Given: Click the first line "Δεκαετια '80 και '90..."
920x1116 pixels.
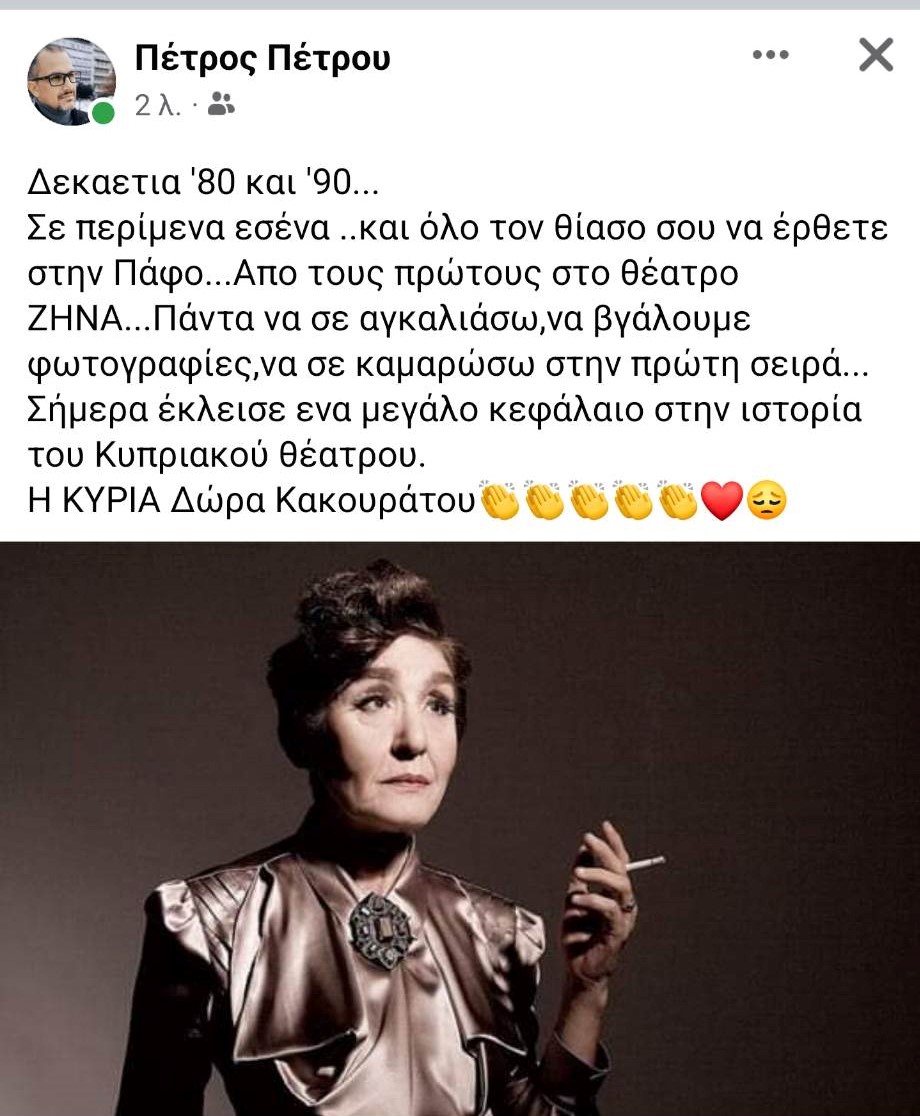Looking at the screenshot, I should point(203,183).
